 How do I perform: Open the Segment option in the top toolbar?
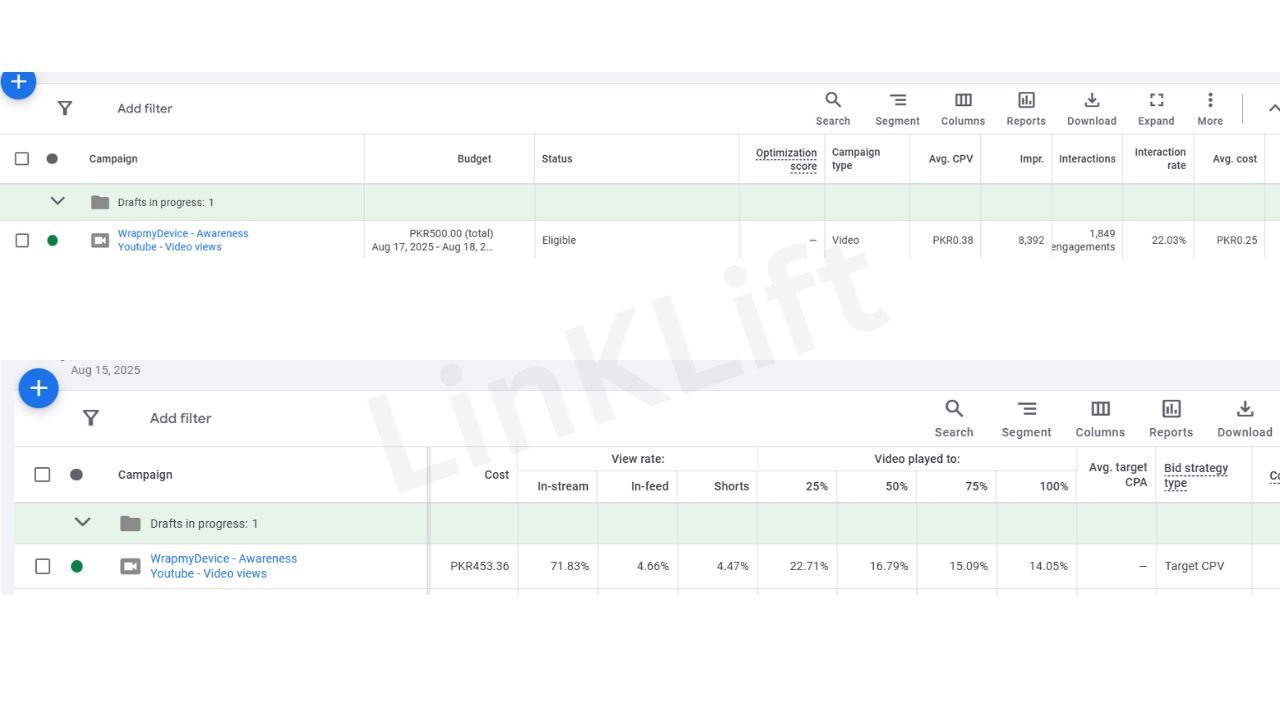point(897,101)
